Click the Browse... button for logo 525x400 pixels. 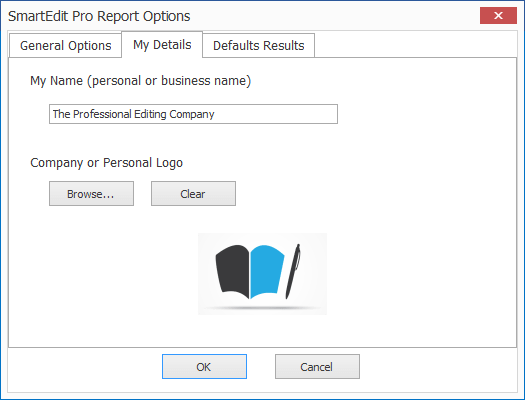click(x=91, y=193)
